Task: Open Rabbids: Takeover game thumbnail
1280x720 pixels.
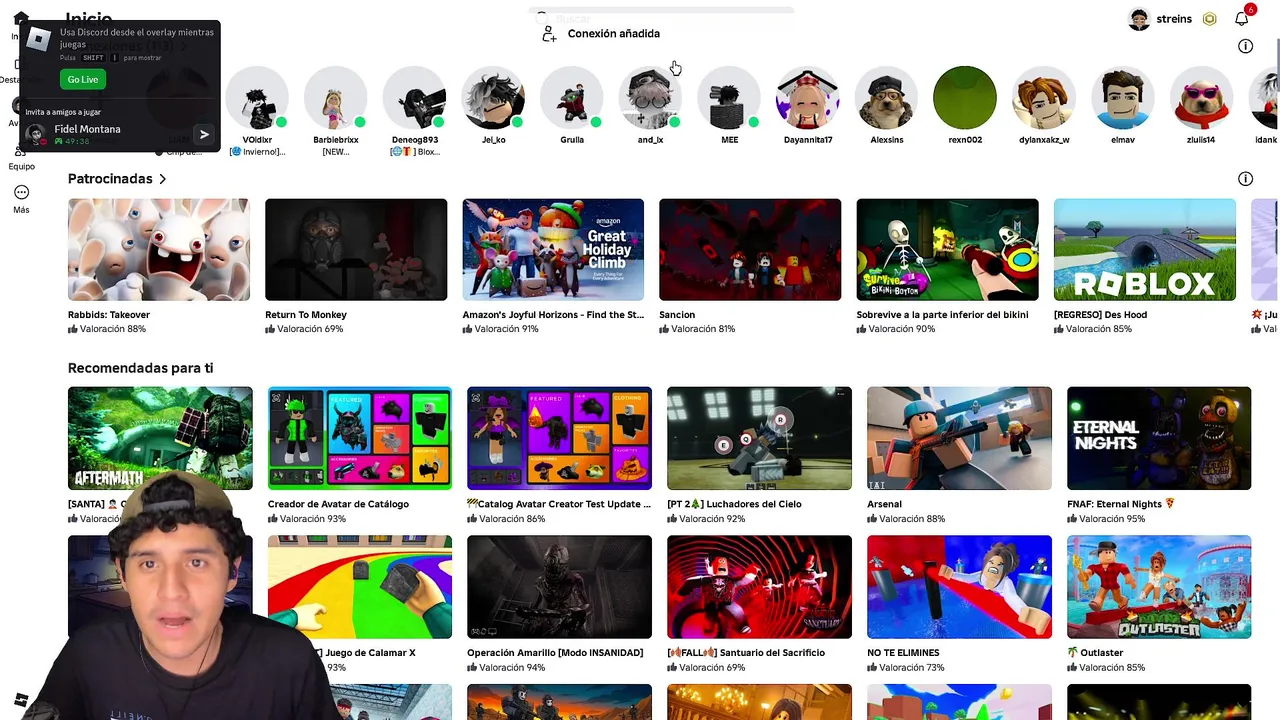Action: (159, 249)
